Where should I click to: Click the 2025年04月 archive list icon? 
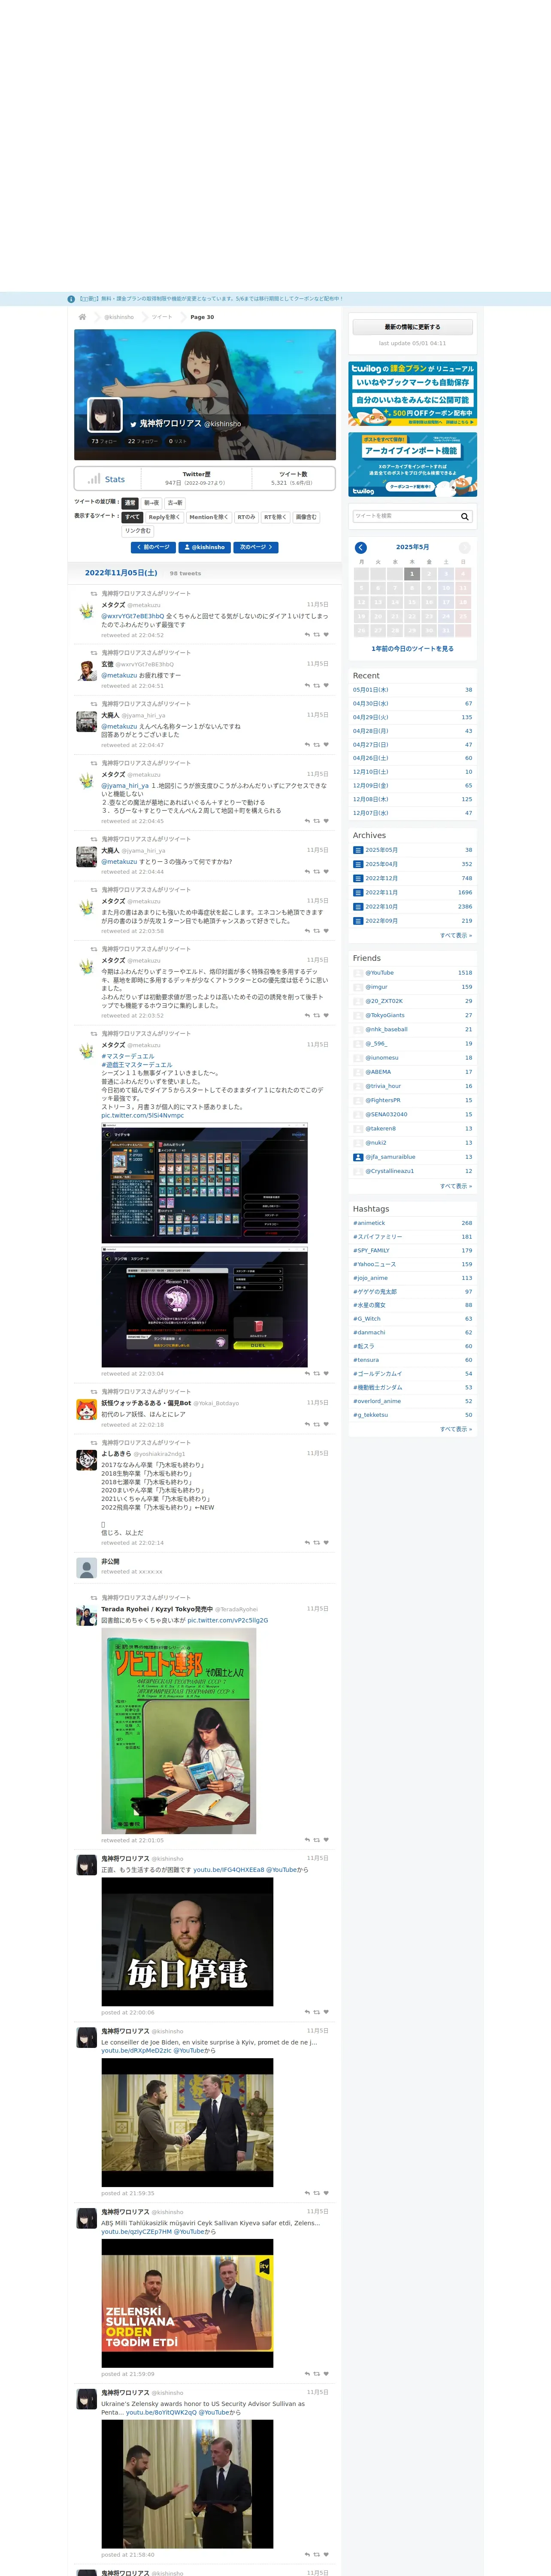[358, 864]
